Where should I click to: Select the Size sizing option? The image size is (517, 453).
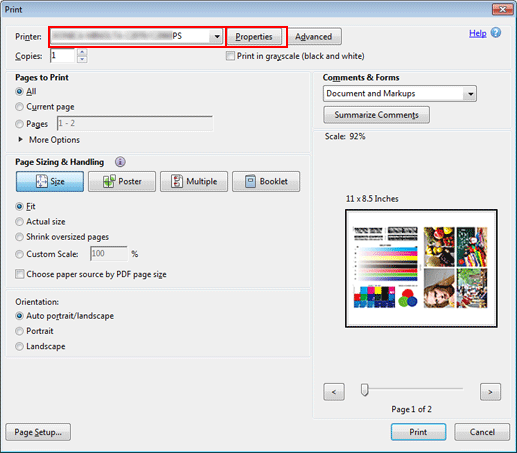pos(50,181)
